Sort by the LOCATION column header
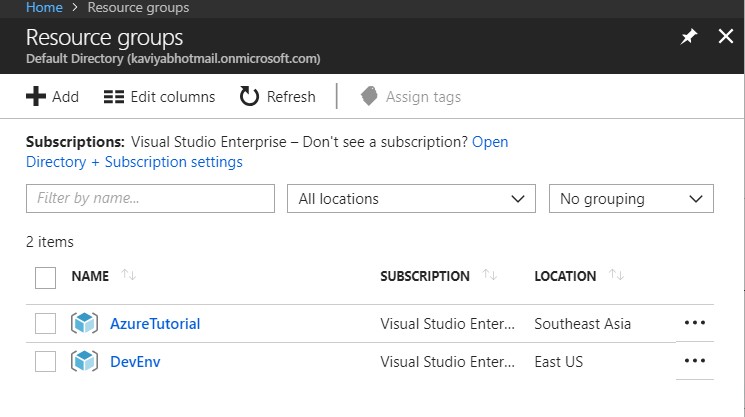The height and width of the screenshot is (417, 745). click(565, 276)
